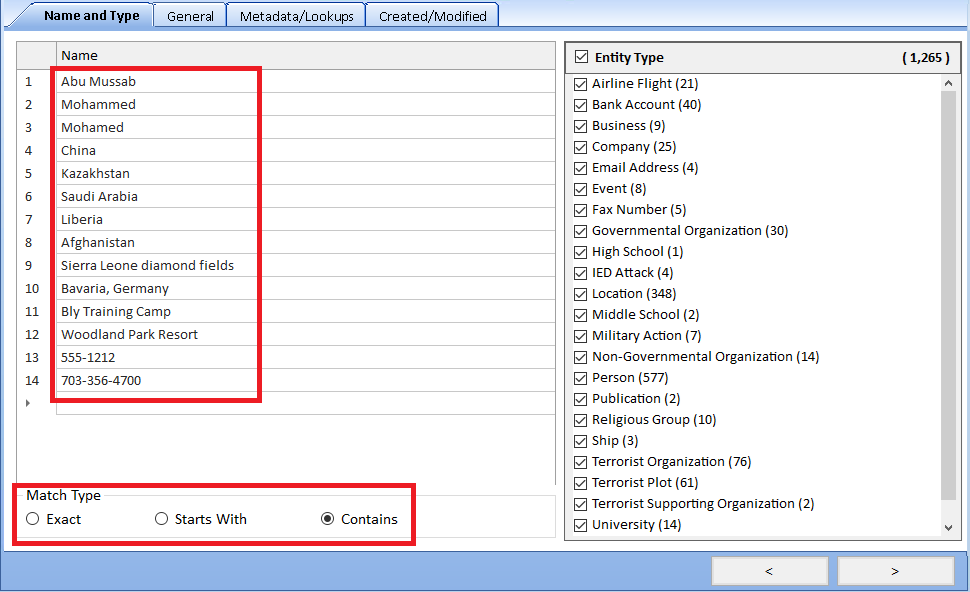Click the previous page < button
Image resolution: width=970 pixels, height=592 pixels.
click(x=770, y=571)
